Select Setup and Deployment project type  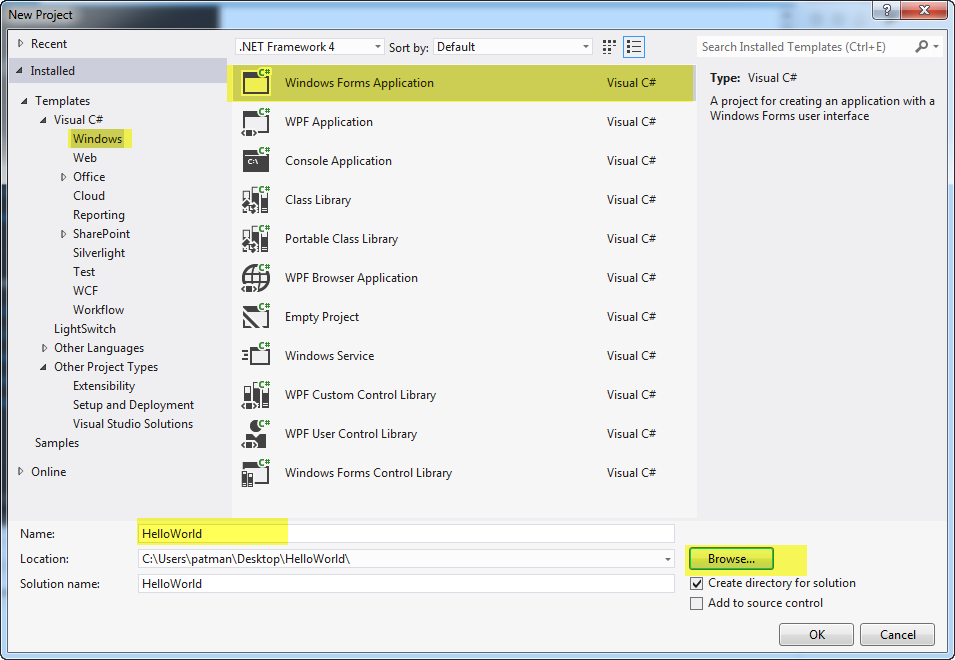[133, 405]
